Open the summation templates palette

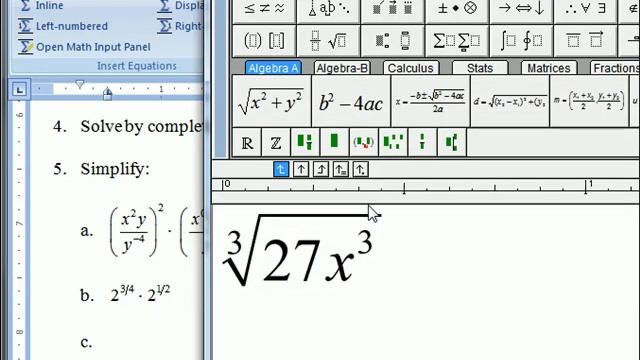tap(456, 40)
